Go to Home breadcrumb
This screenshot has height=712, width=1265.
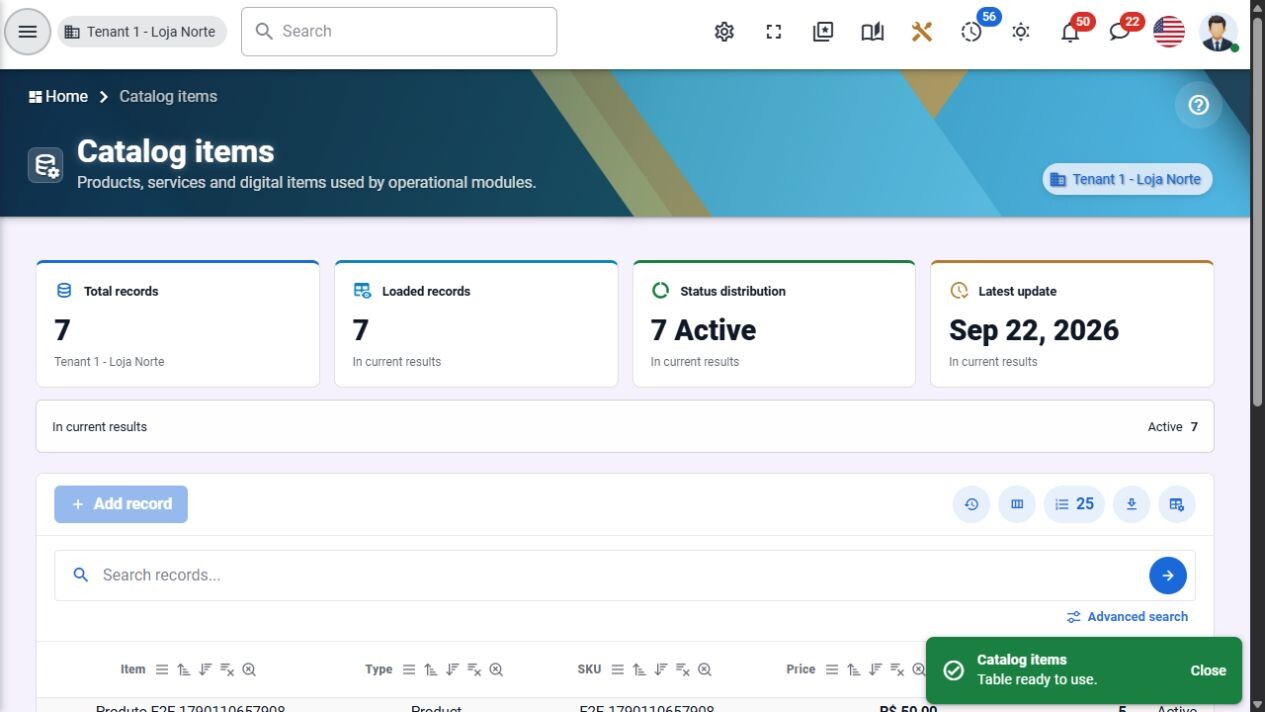58,96
